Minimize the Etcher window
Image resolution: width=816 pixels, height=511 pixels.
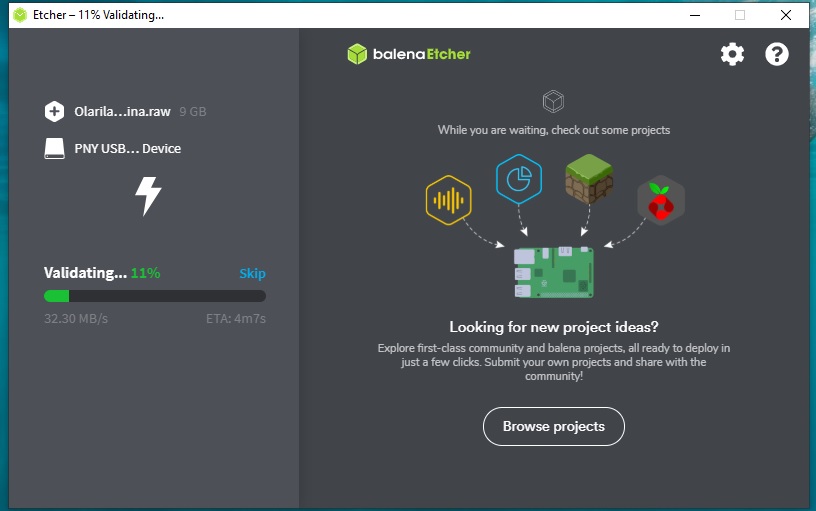coord(695,15)
